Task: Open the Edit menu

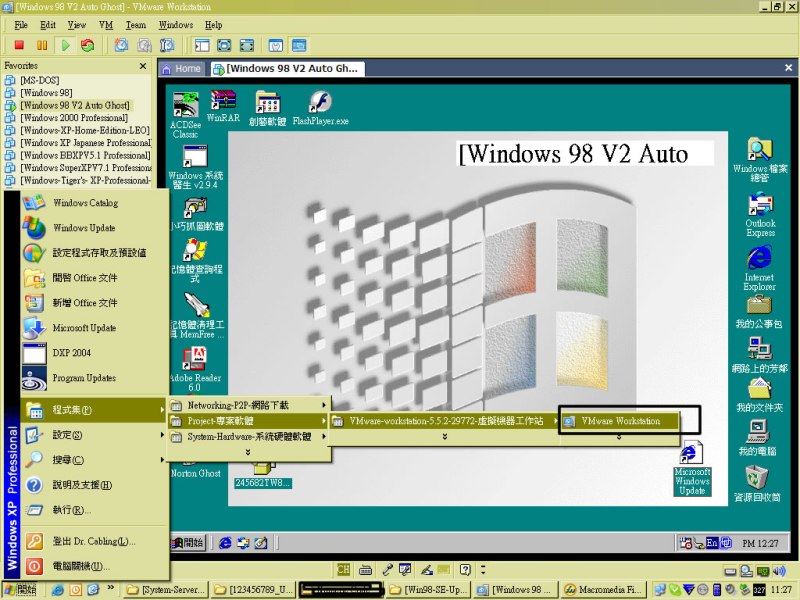Action: [x=47, y=25]
